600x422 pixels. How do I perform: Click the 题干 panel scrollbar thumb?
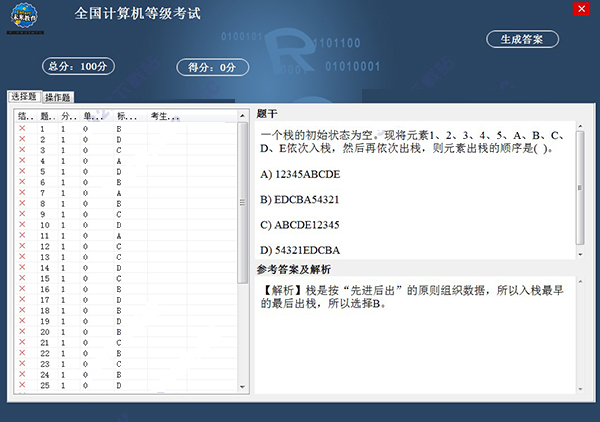[580, 188]
